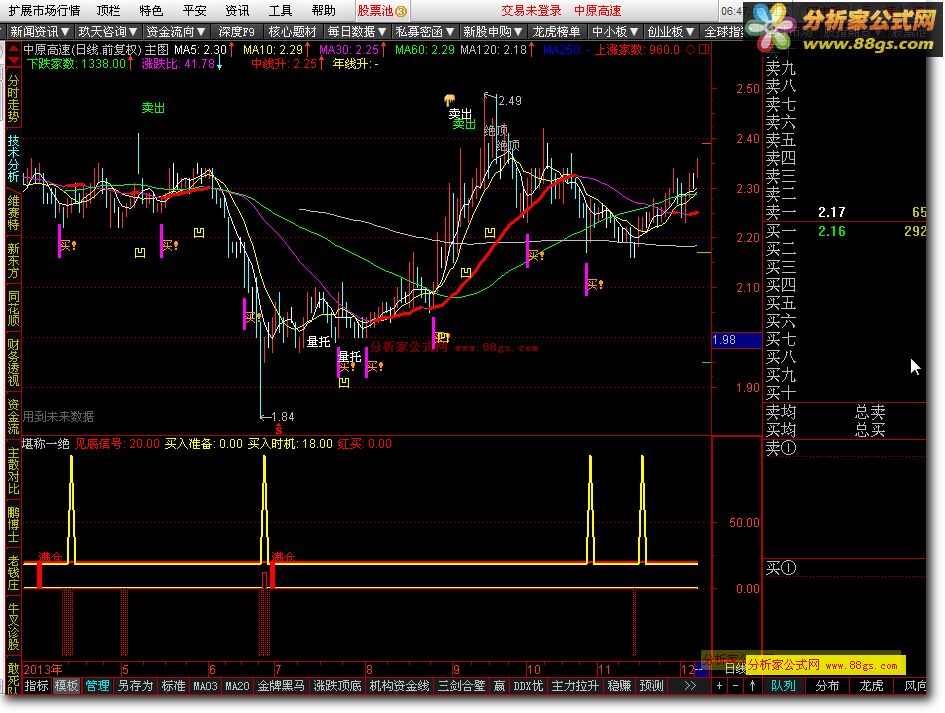Click 交易未登录 login link
Image resolution: width=945 pixels, height=713 pixels.
coord(531,11)
